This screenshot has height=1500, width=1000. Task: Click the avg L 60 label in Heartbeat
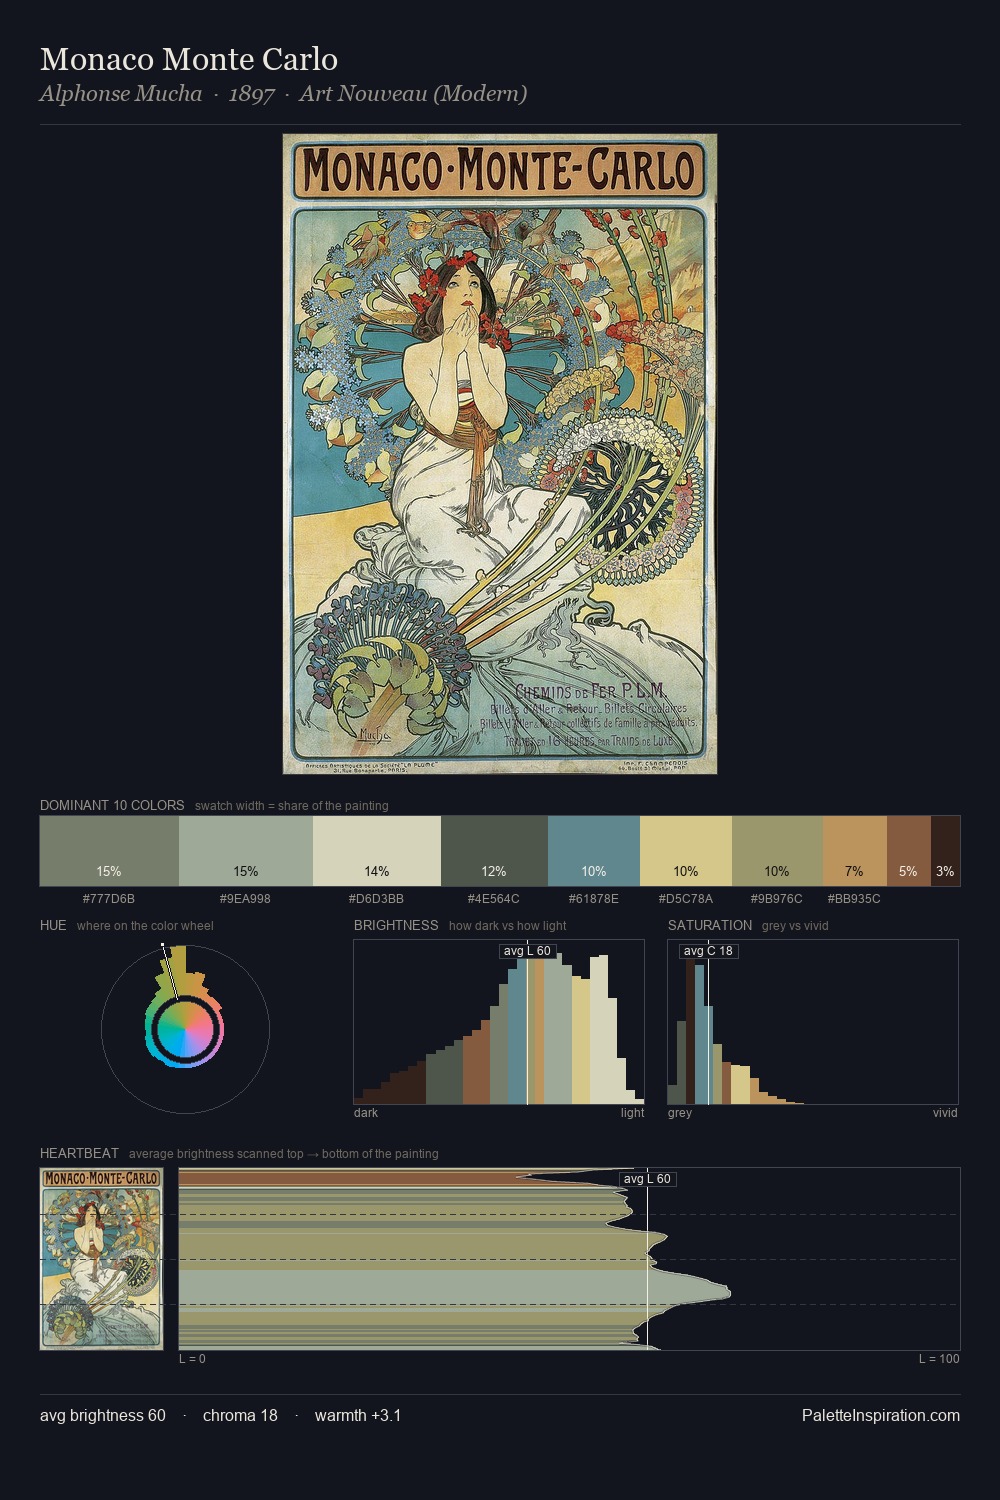(x=647, y=1179)
